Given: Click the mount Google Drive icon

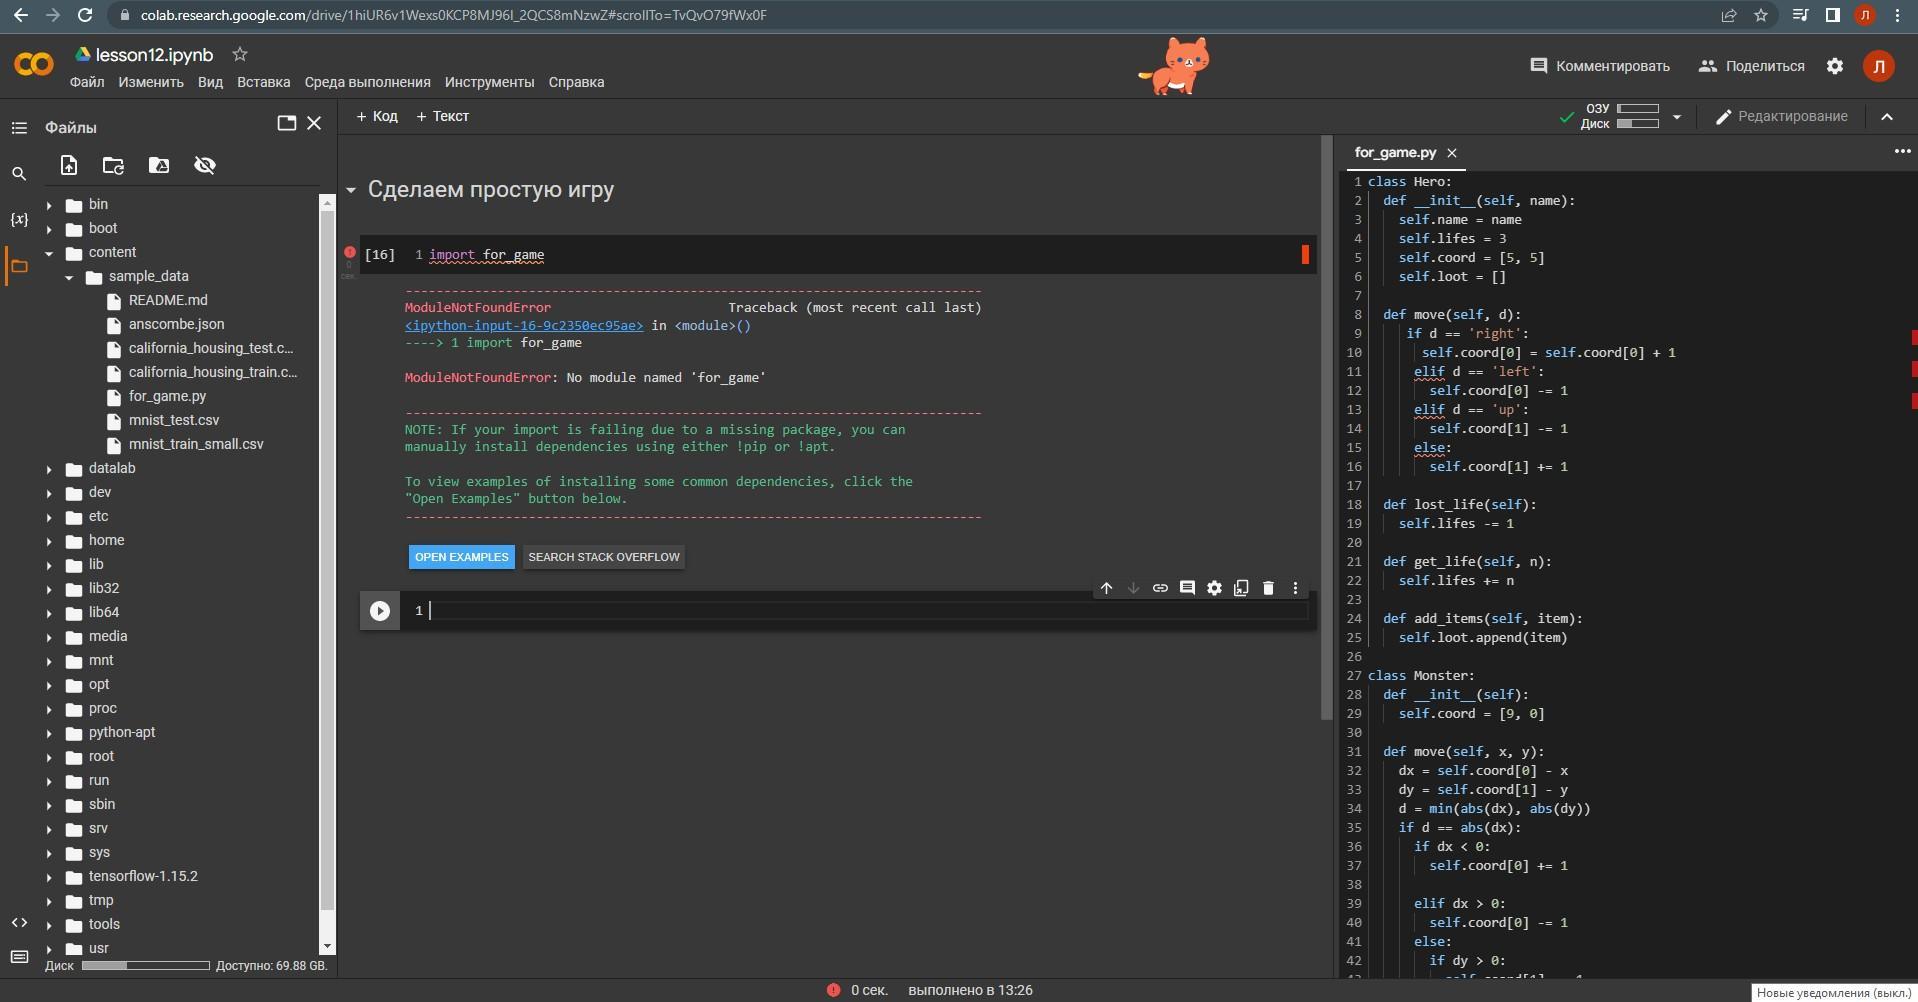Looking at the screenshot, I should coord(159,166).
